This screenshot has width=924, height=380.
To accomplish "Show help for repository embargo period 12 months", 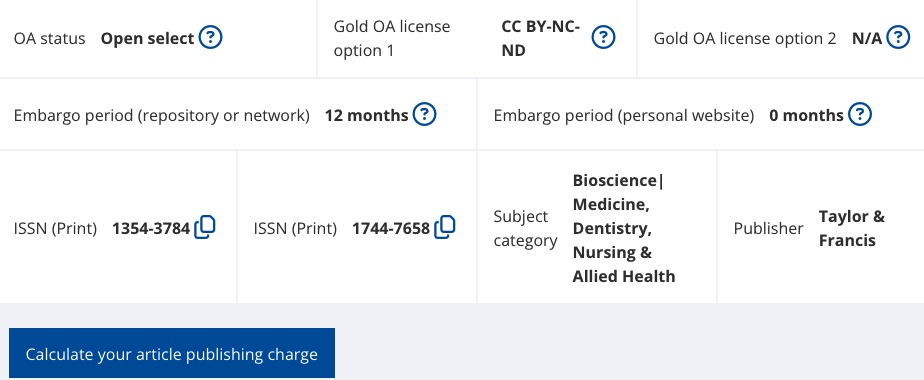I will (424, 114).
